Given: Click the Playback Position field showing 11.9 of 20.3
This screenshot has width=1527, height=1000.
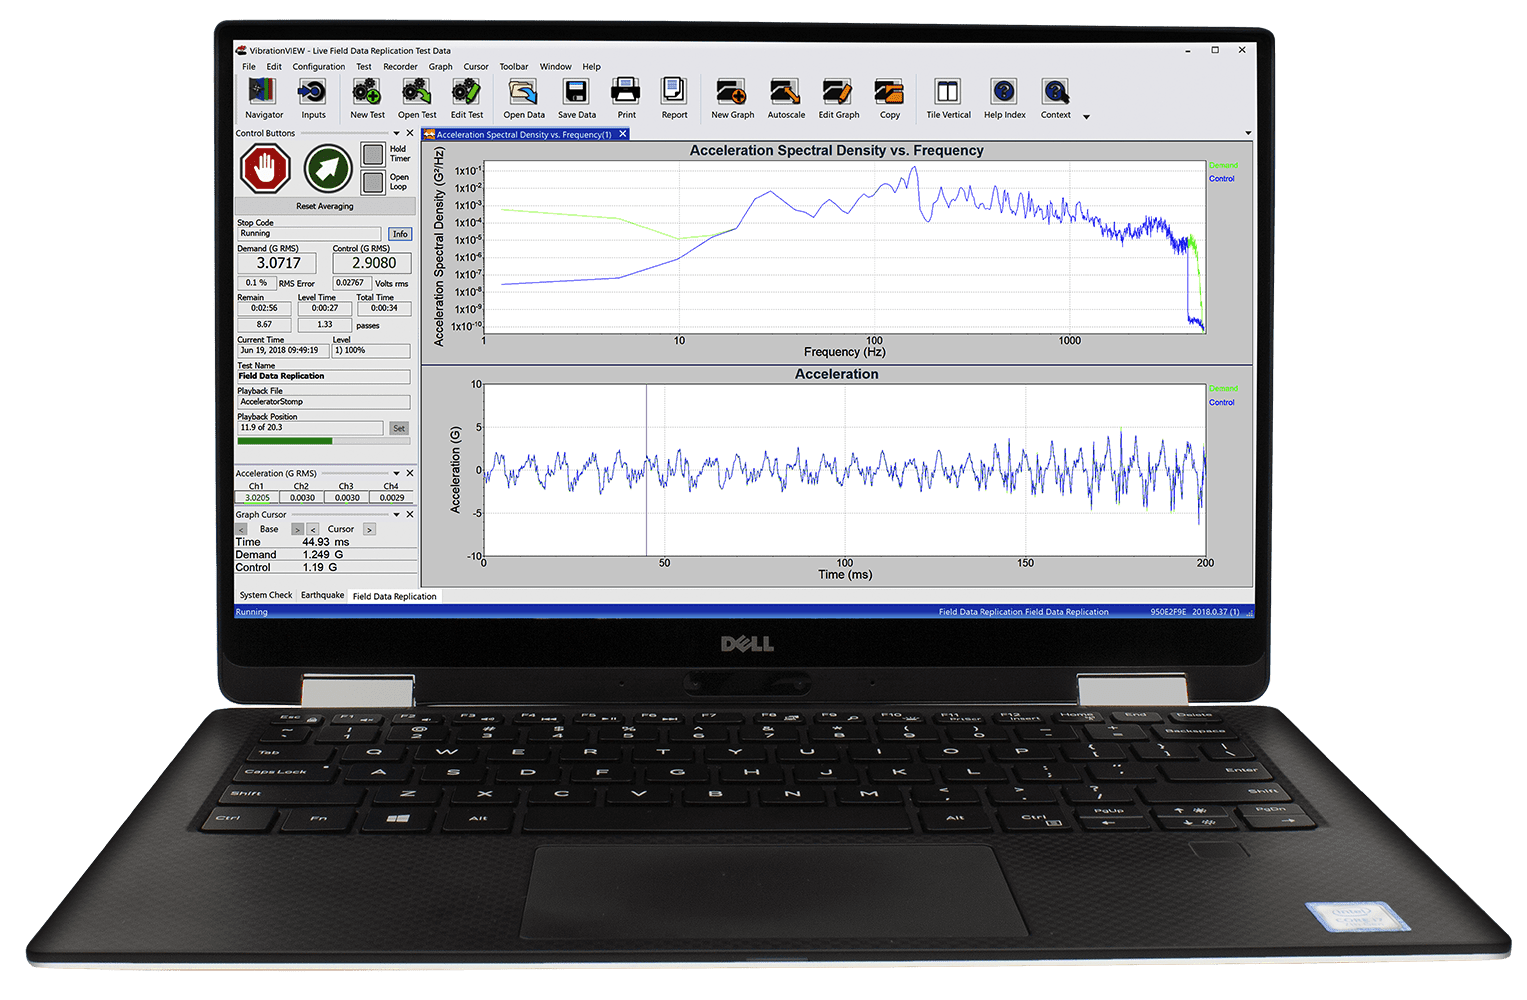Looking at the screenshot, I should tap(310, 428).
